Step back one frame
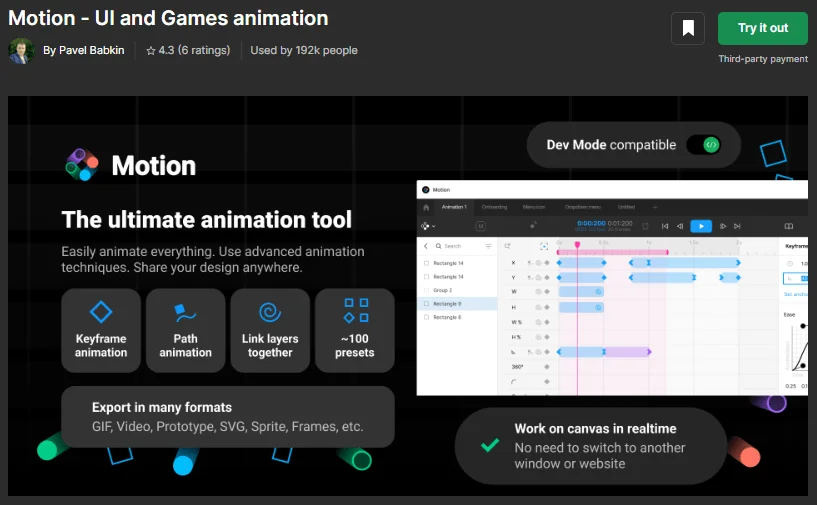 pos(679,226)
